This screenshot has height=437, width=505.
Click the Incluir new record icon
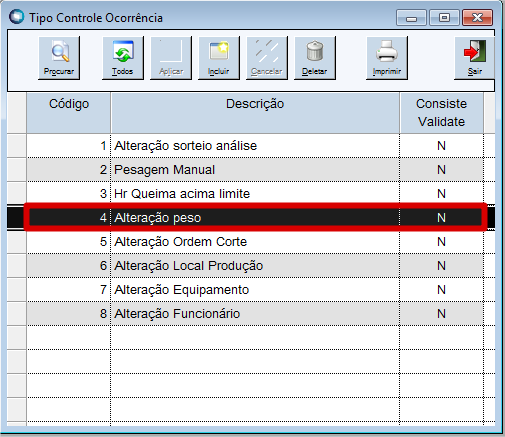219,51
